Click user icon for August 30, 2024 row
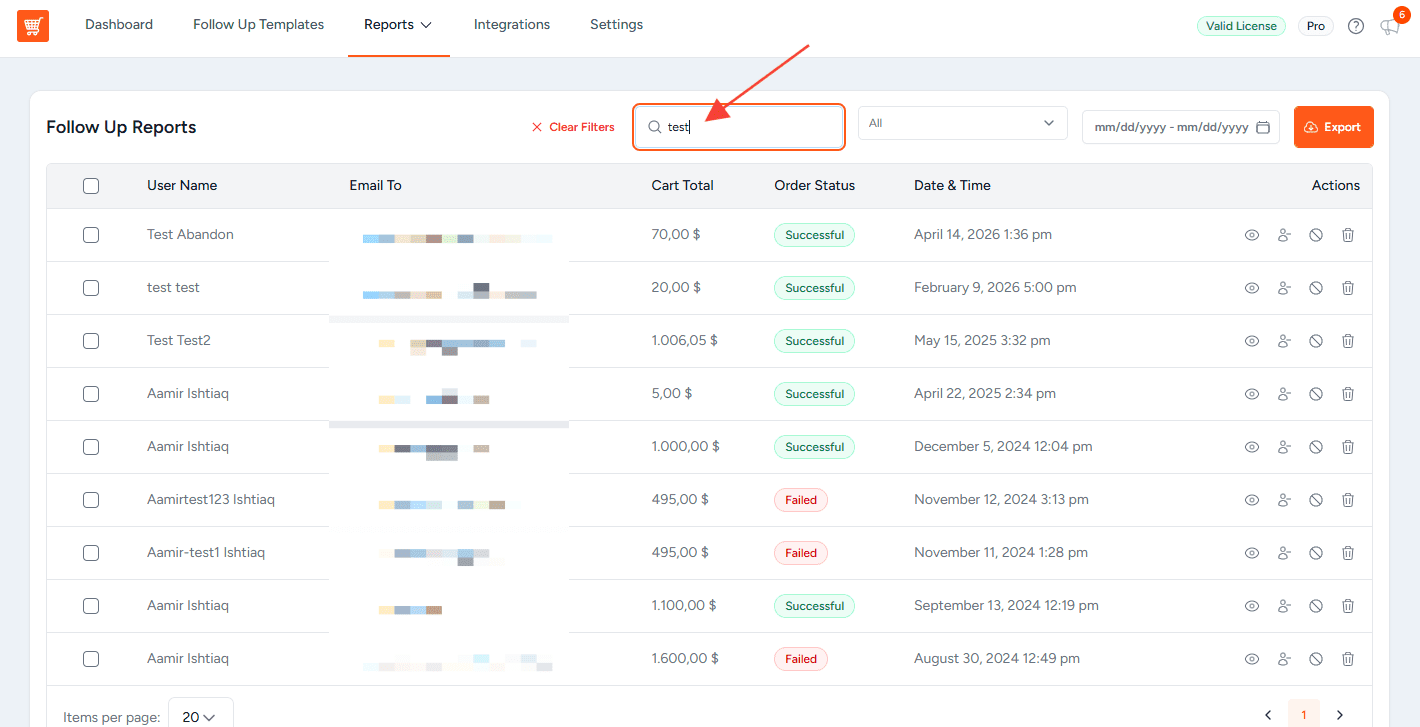This screenshot has width=1420, height=727. 1284,659
